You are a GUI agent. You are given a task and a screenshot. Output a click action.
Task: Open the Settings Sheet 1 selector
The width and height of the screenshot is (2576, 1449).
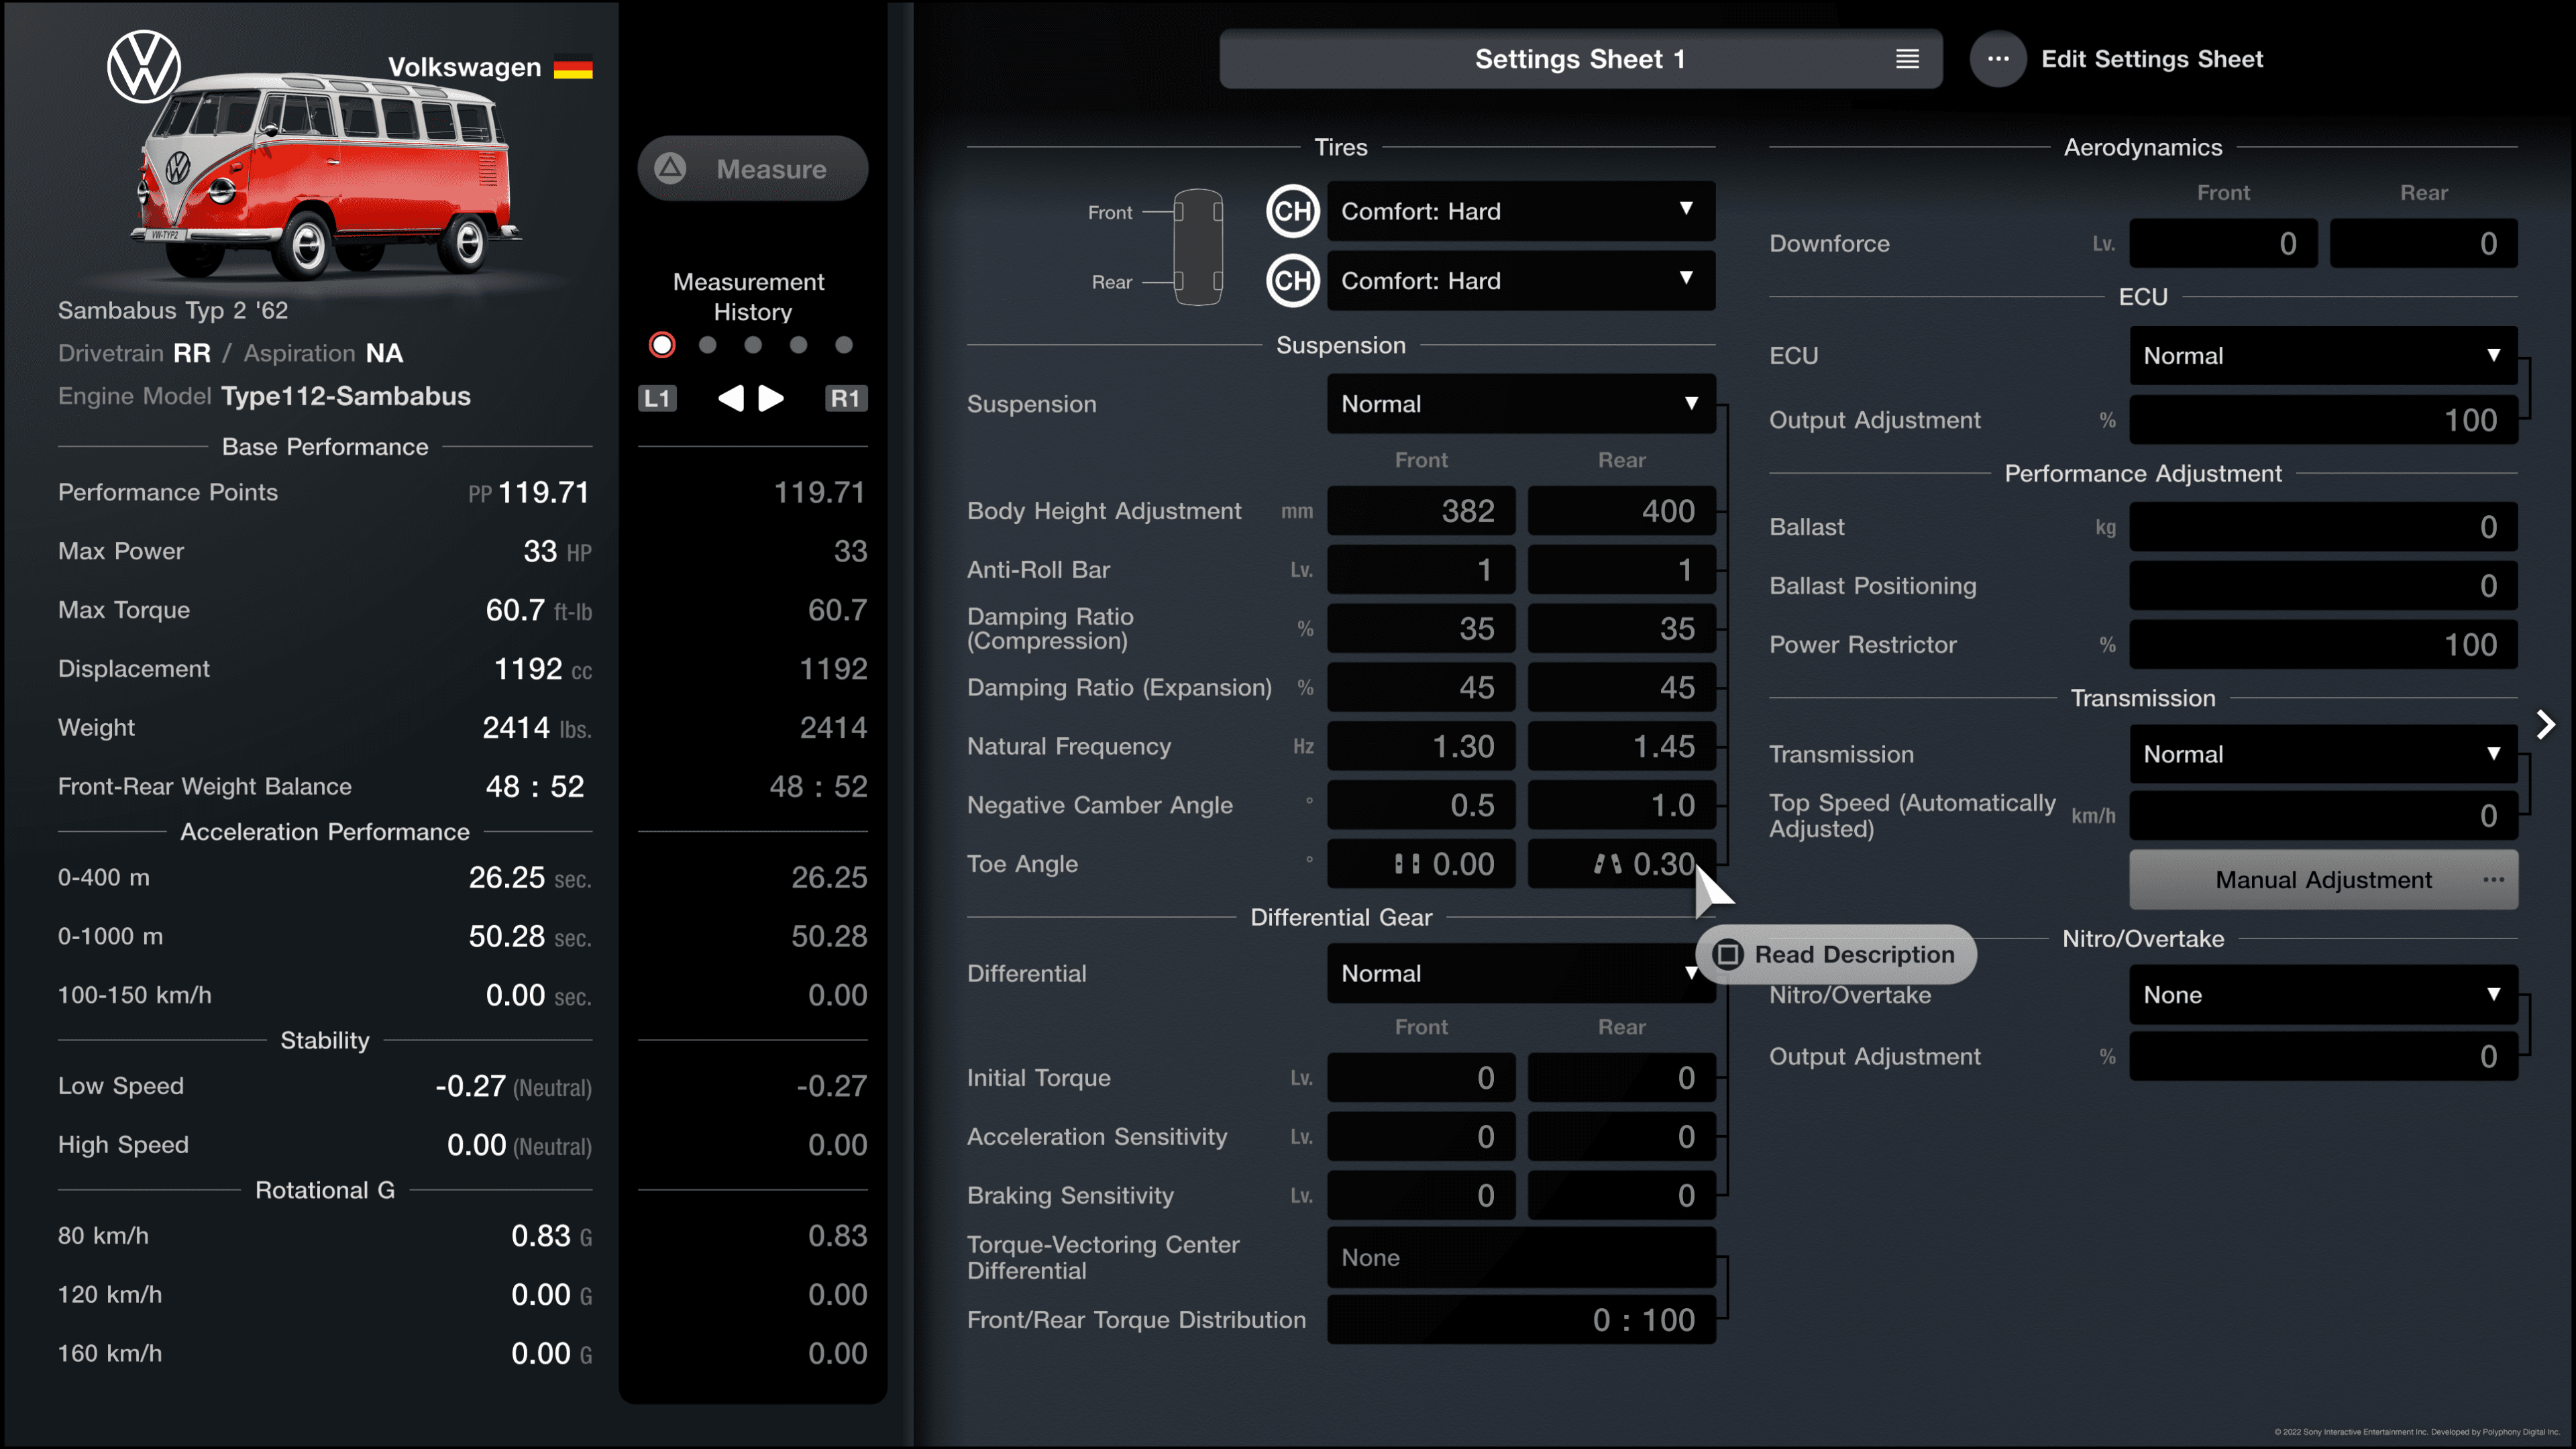[x=1580, y=59]
